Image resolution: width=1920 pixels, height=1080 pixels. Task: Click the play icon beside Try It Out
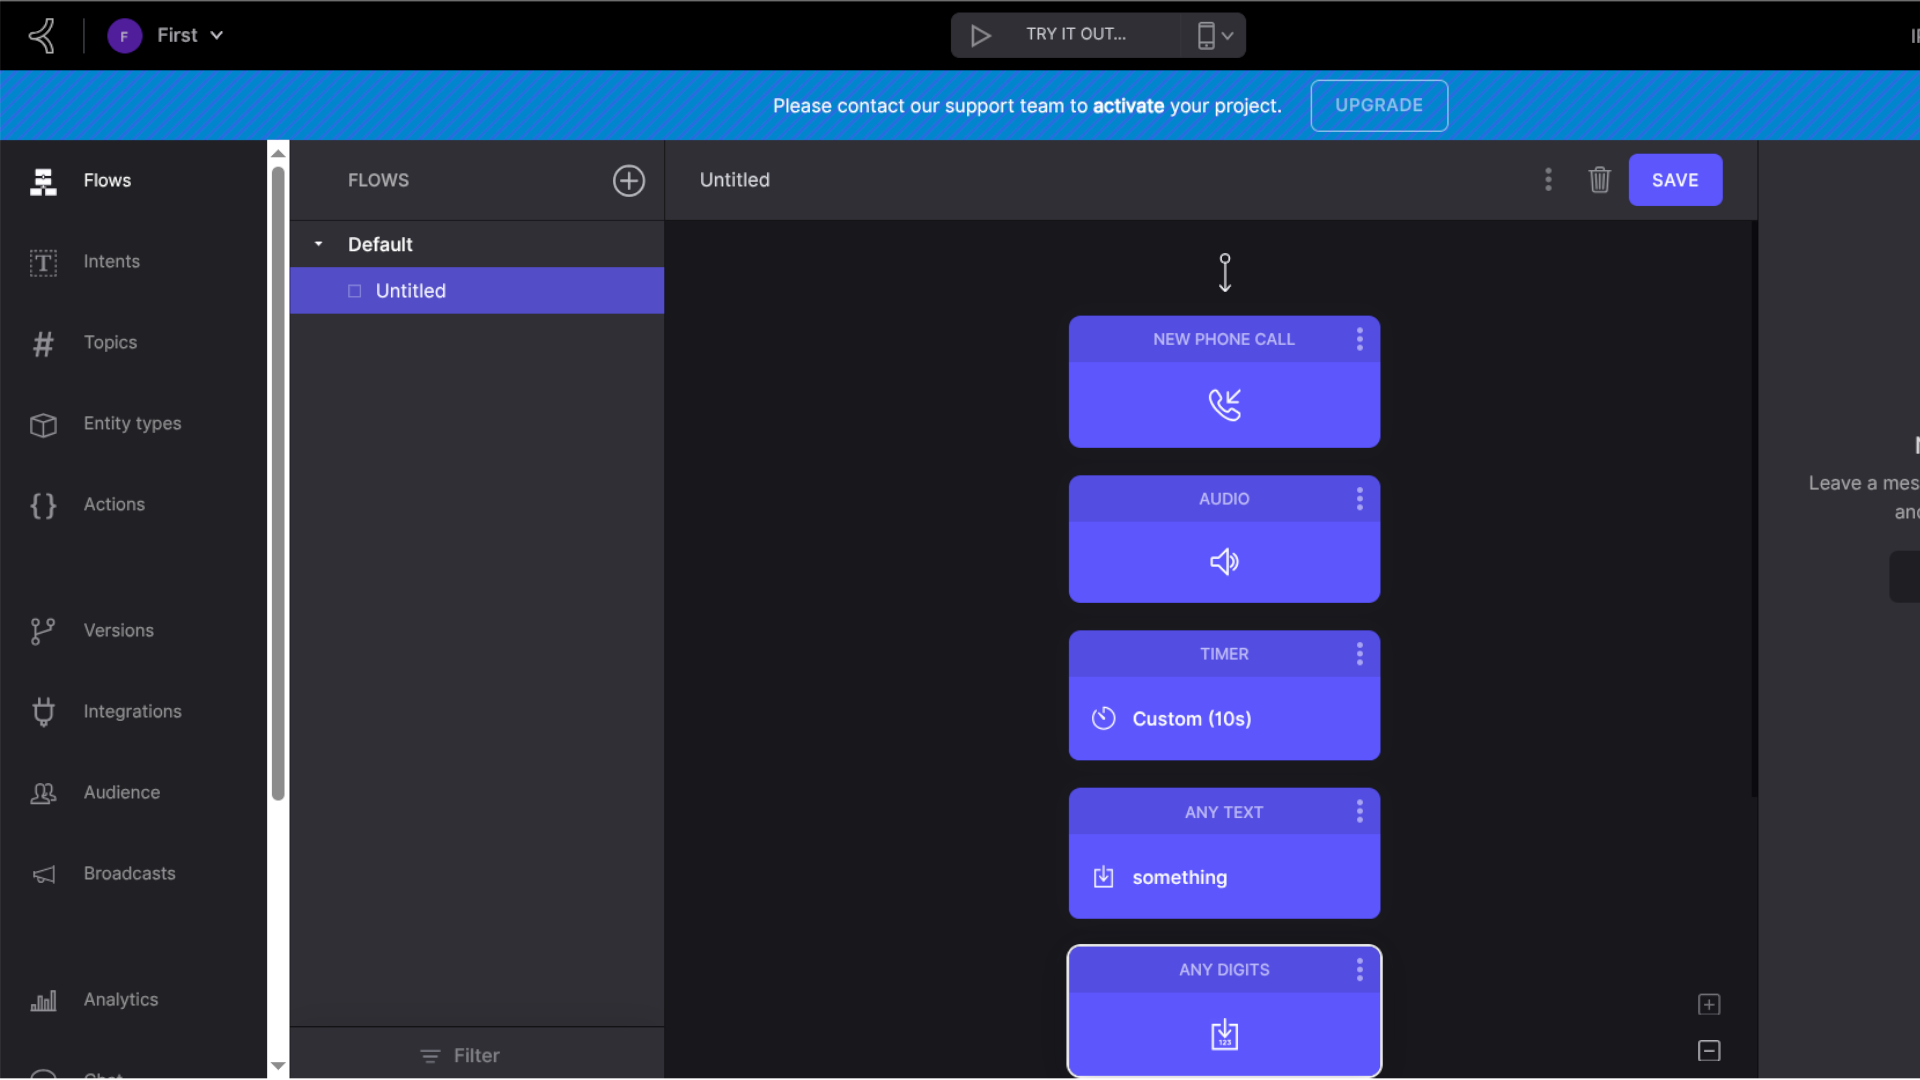tap(980, 36)
